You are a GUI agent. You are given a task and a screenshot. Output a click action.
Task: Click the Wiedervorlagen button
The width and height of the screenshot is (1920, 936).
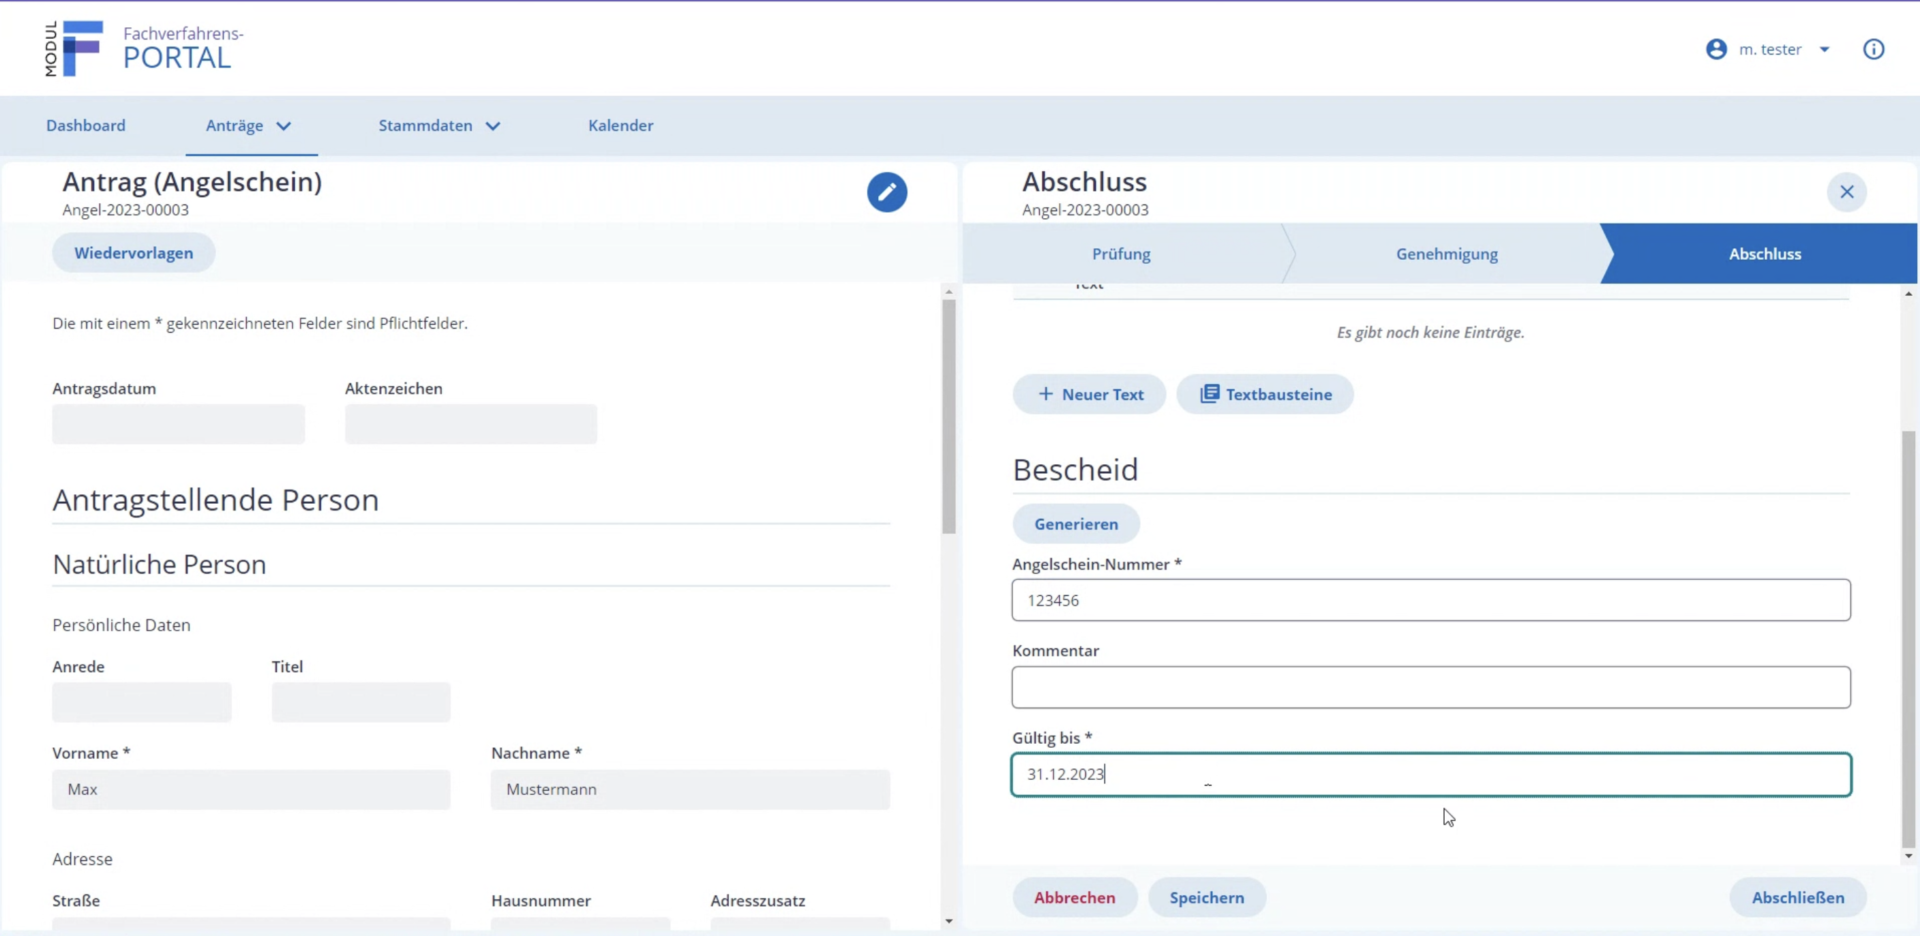[133, 253]
